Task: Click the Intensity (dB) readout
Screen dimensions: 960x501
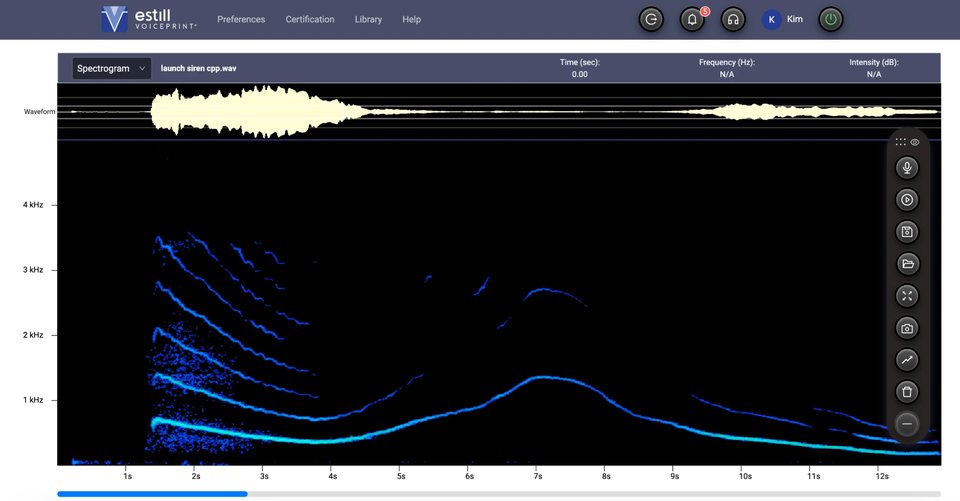Action: 874,68
